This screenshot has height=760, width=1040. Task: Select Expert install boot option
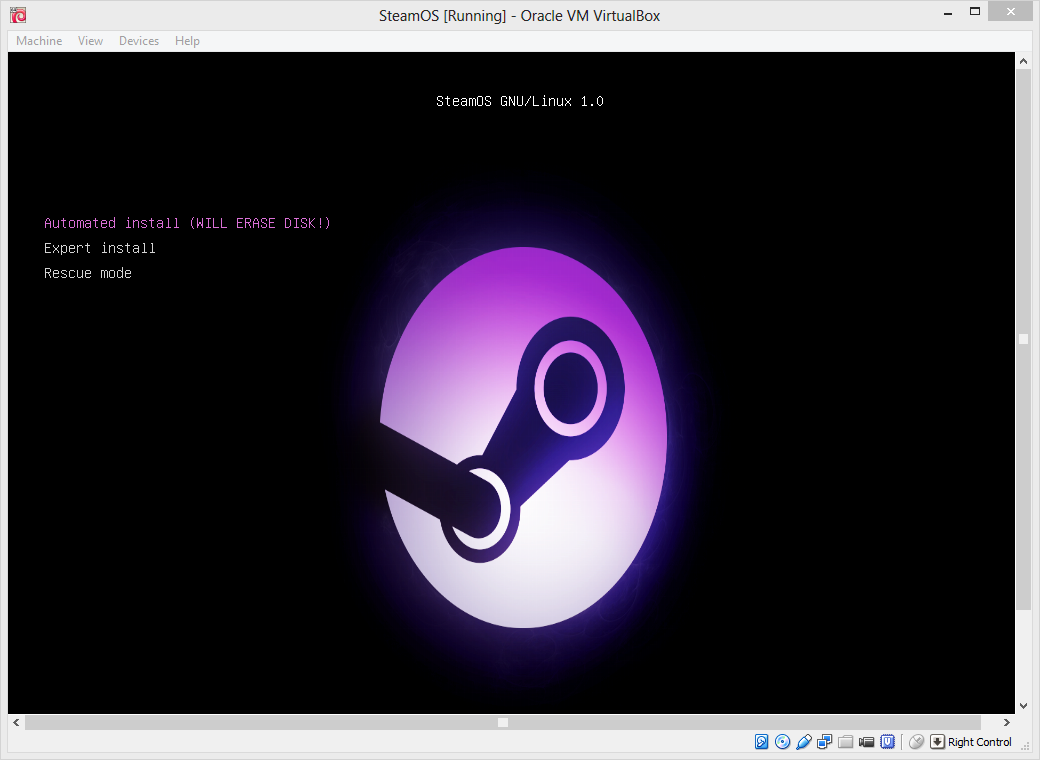click(99, 248)
